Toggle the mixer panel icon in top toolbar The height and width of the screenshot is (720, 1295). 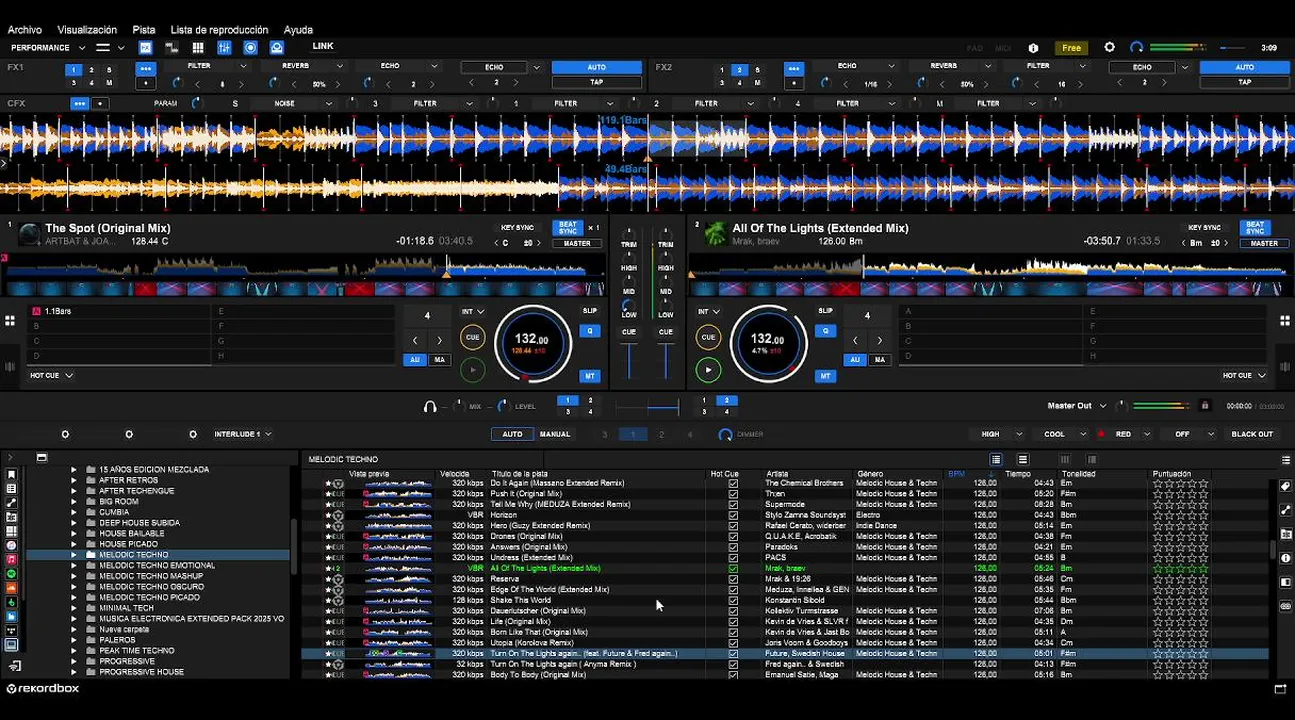[x=224, y=47]
